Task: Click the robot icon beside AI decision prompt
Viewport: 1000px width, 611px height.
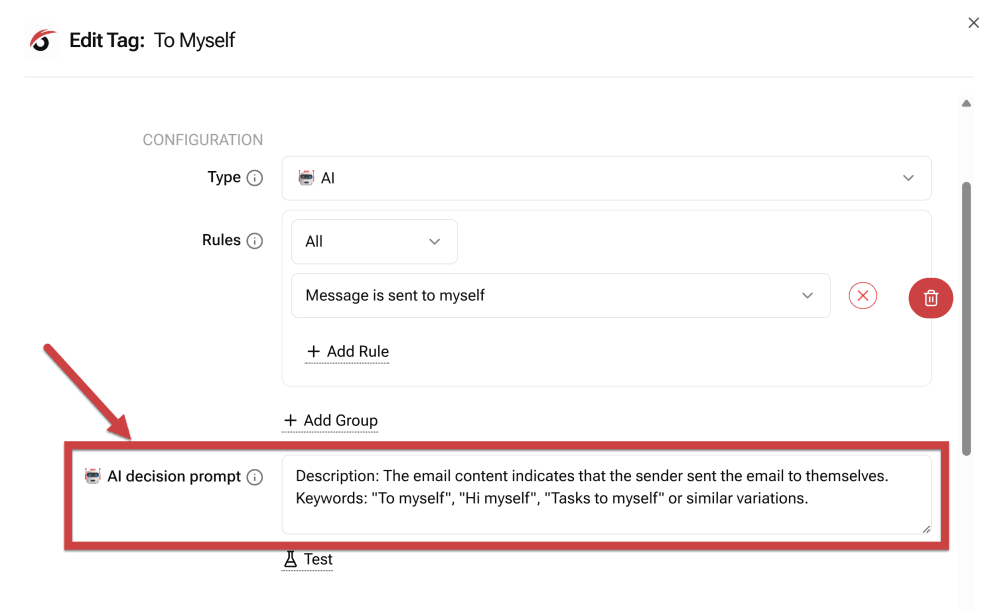Action: [93, 476]
